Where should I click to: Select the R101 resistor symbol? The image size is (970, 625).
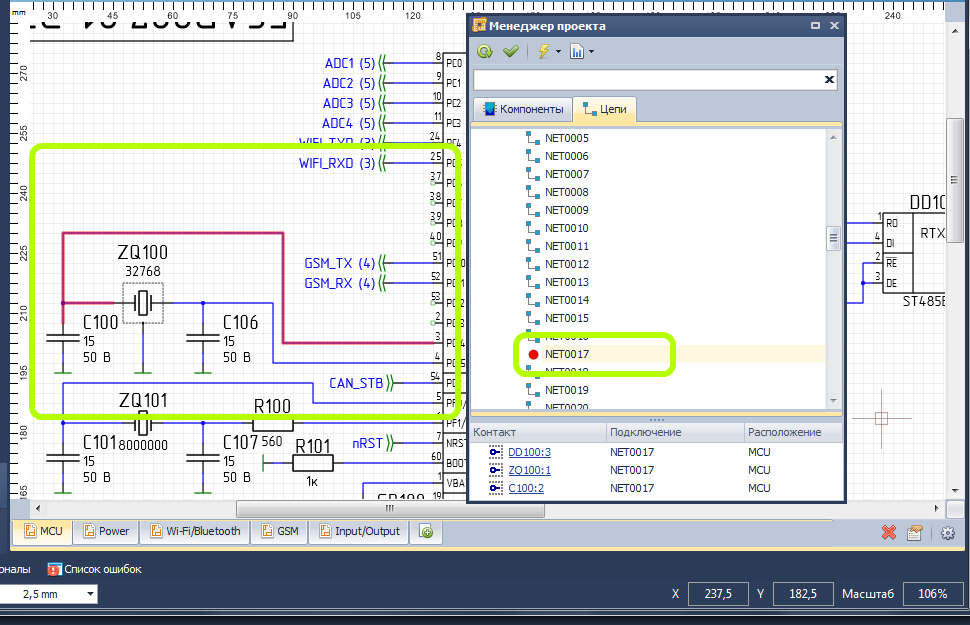click(312, 462)
